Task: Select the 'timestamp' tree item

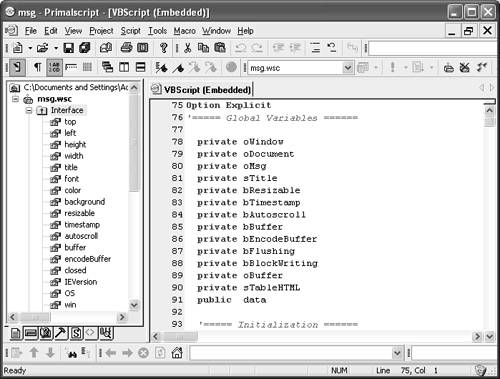Action: coord(82,225)
